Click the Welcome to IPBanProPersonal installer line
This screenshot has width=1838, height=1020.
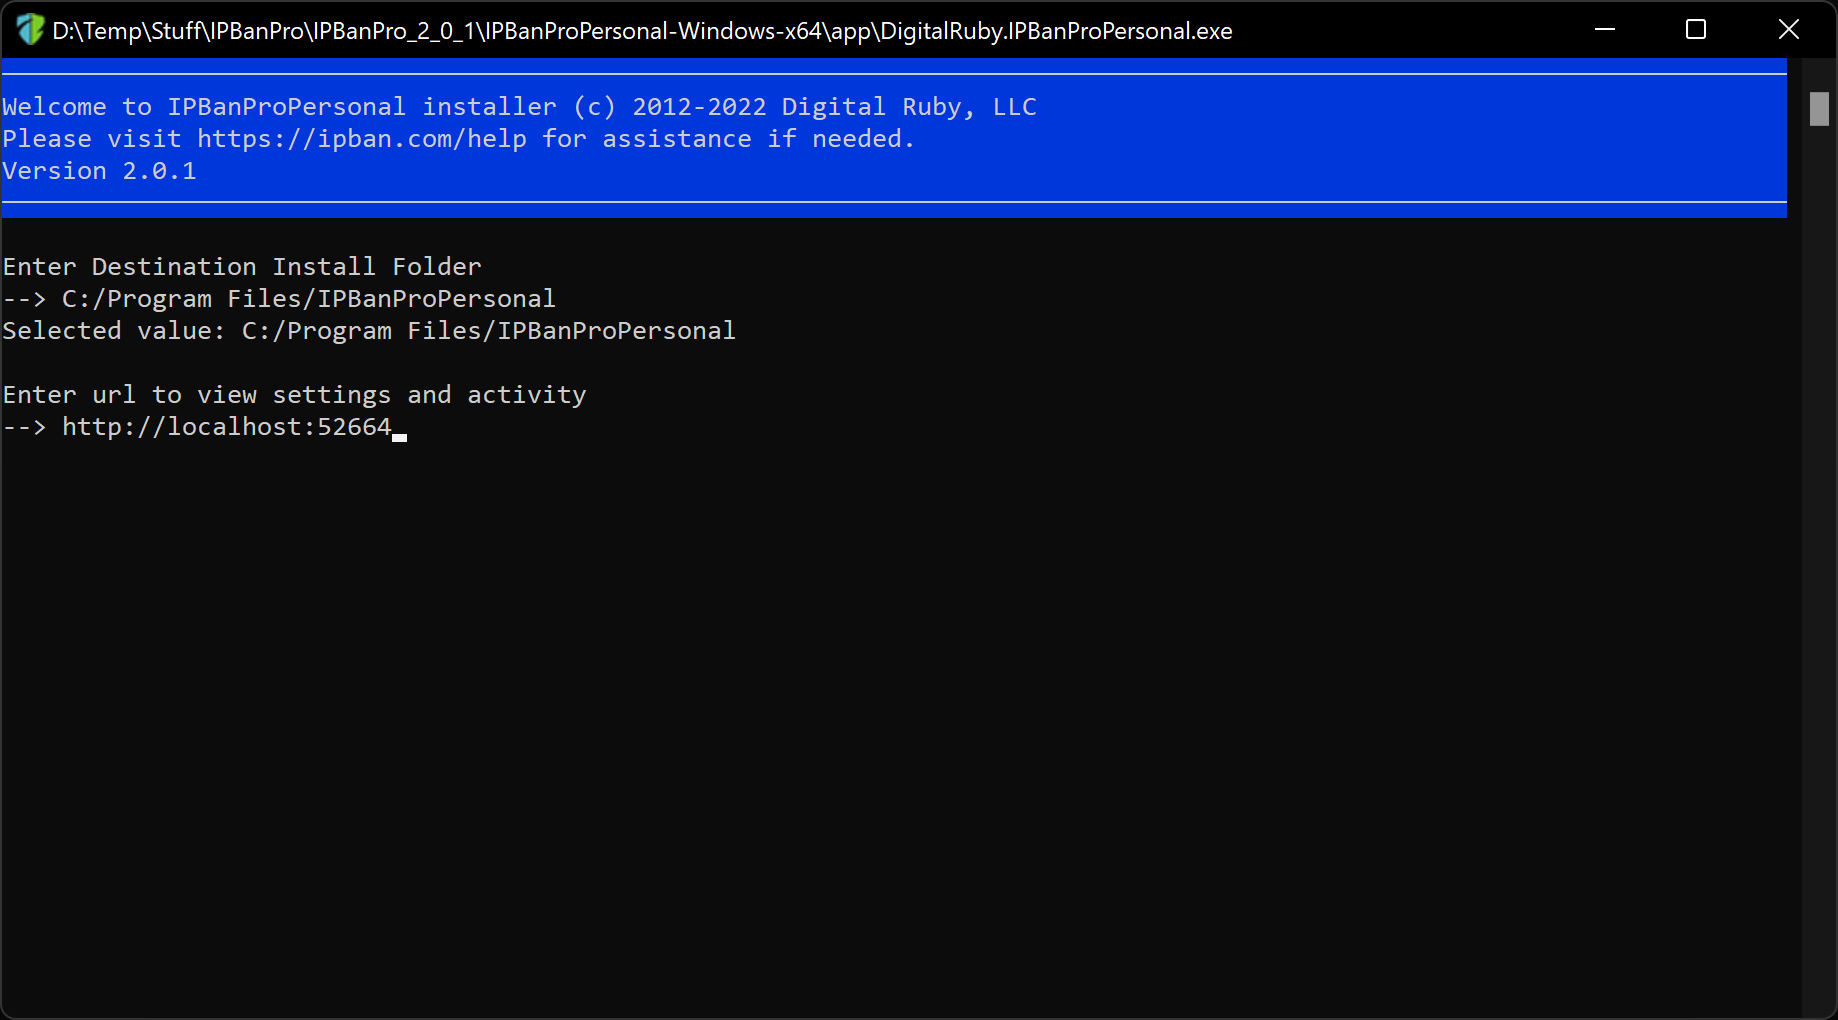tap(519, 107)
